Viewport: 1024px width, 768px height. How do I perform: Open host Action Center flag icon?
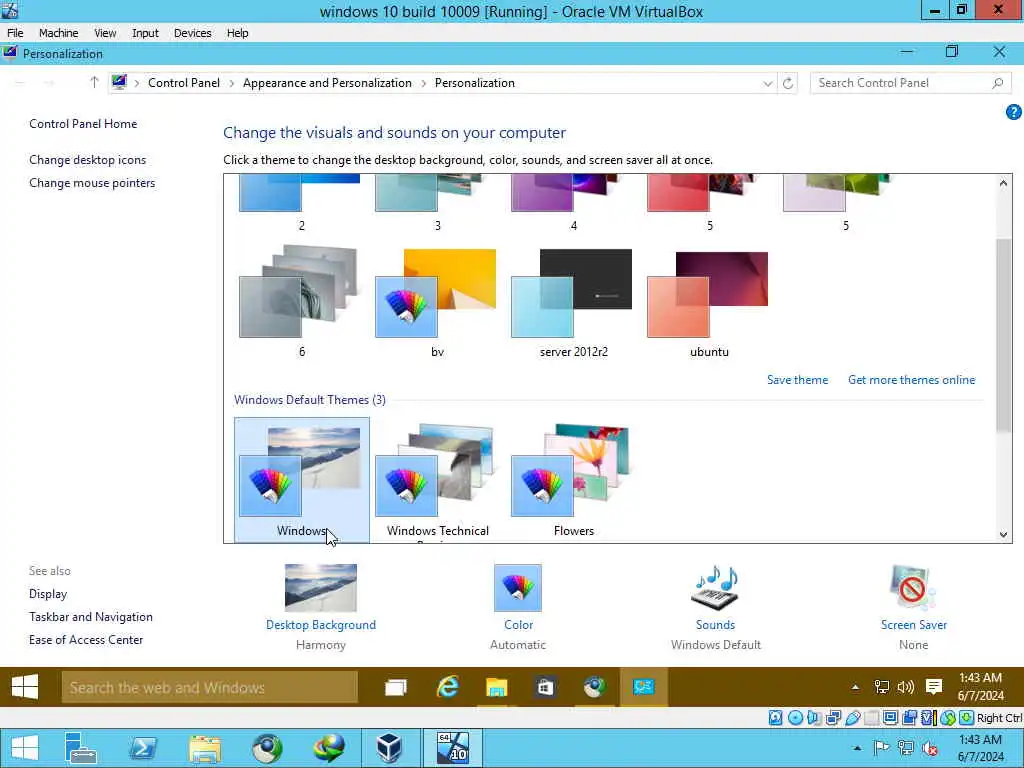(x=881, y=748)
